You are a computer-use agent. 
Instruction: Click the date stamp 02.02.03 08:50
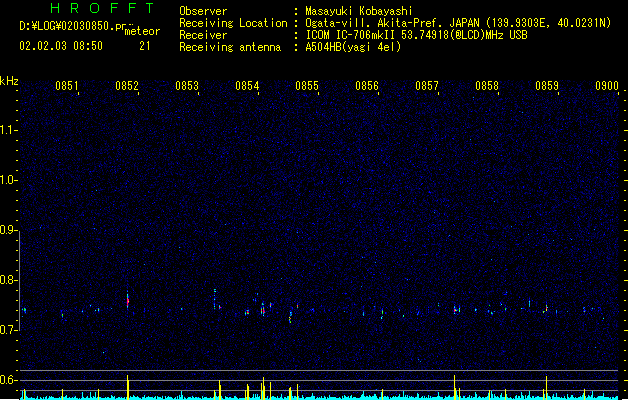pyautogui.click(x=61, y=46)
